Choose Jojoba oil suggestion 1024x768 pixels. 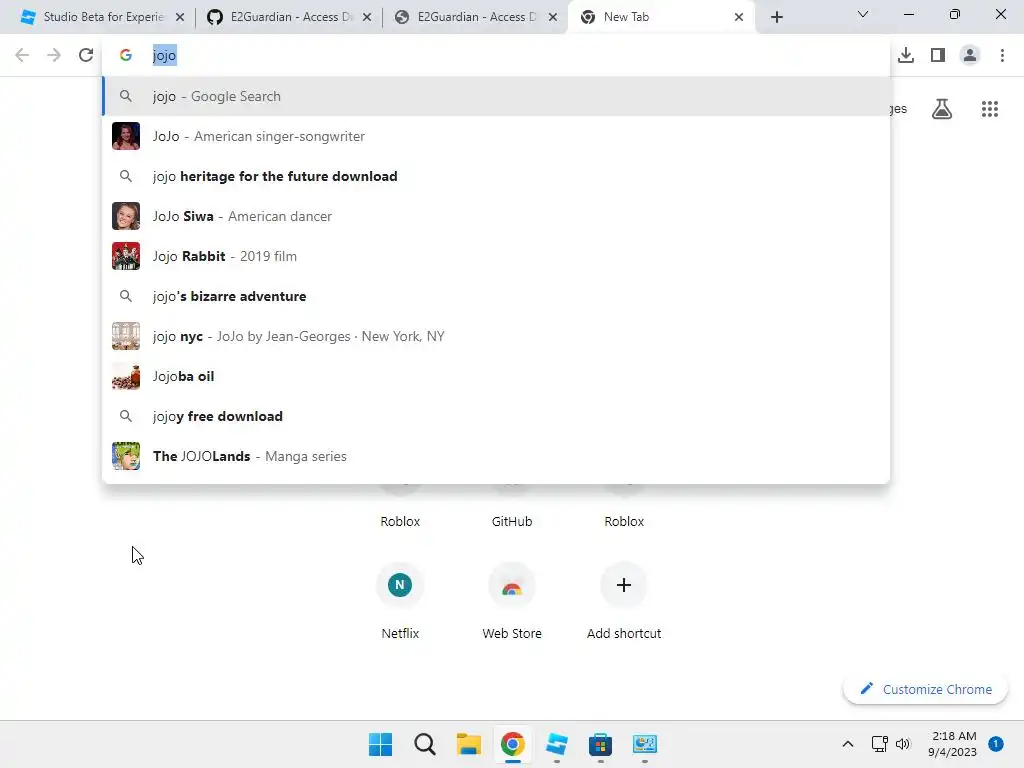[x=496, y=376]
